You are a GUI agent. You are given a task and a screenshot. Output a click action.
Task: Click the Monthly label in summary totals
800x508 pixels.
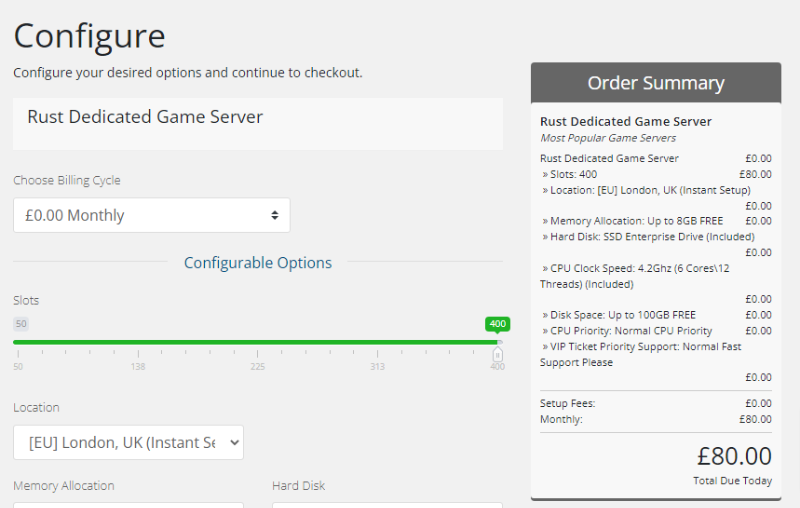[x=561, y=419]
